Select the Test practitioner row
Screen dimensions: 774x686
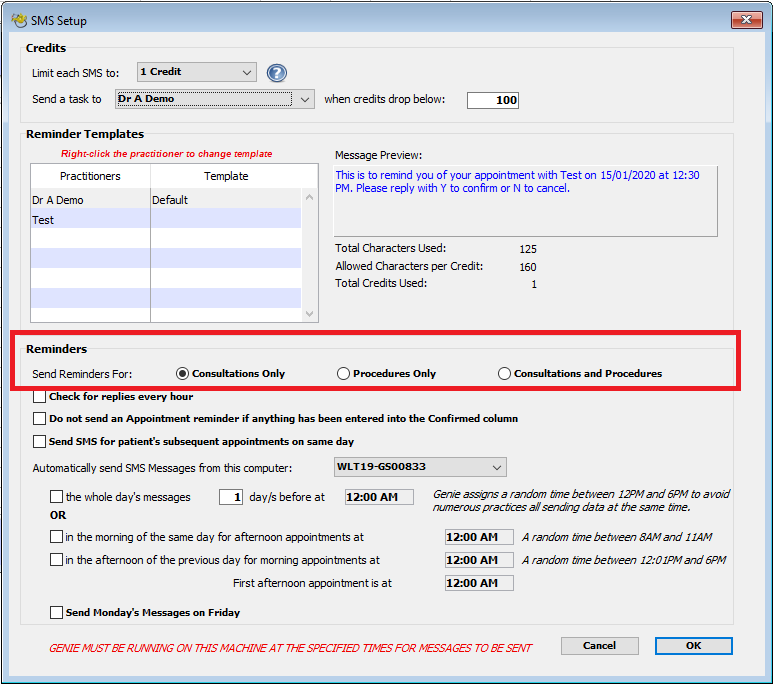[90, 220]
